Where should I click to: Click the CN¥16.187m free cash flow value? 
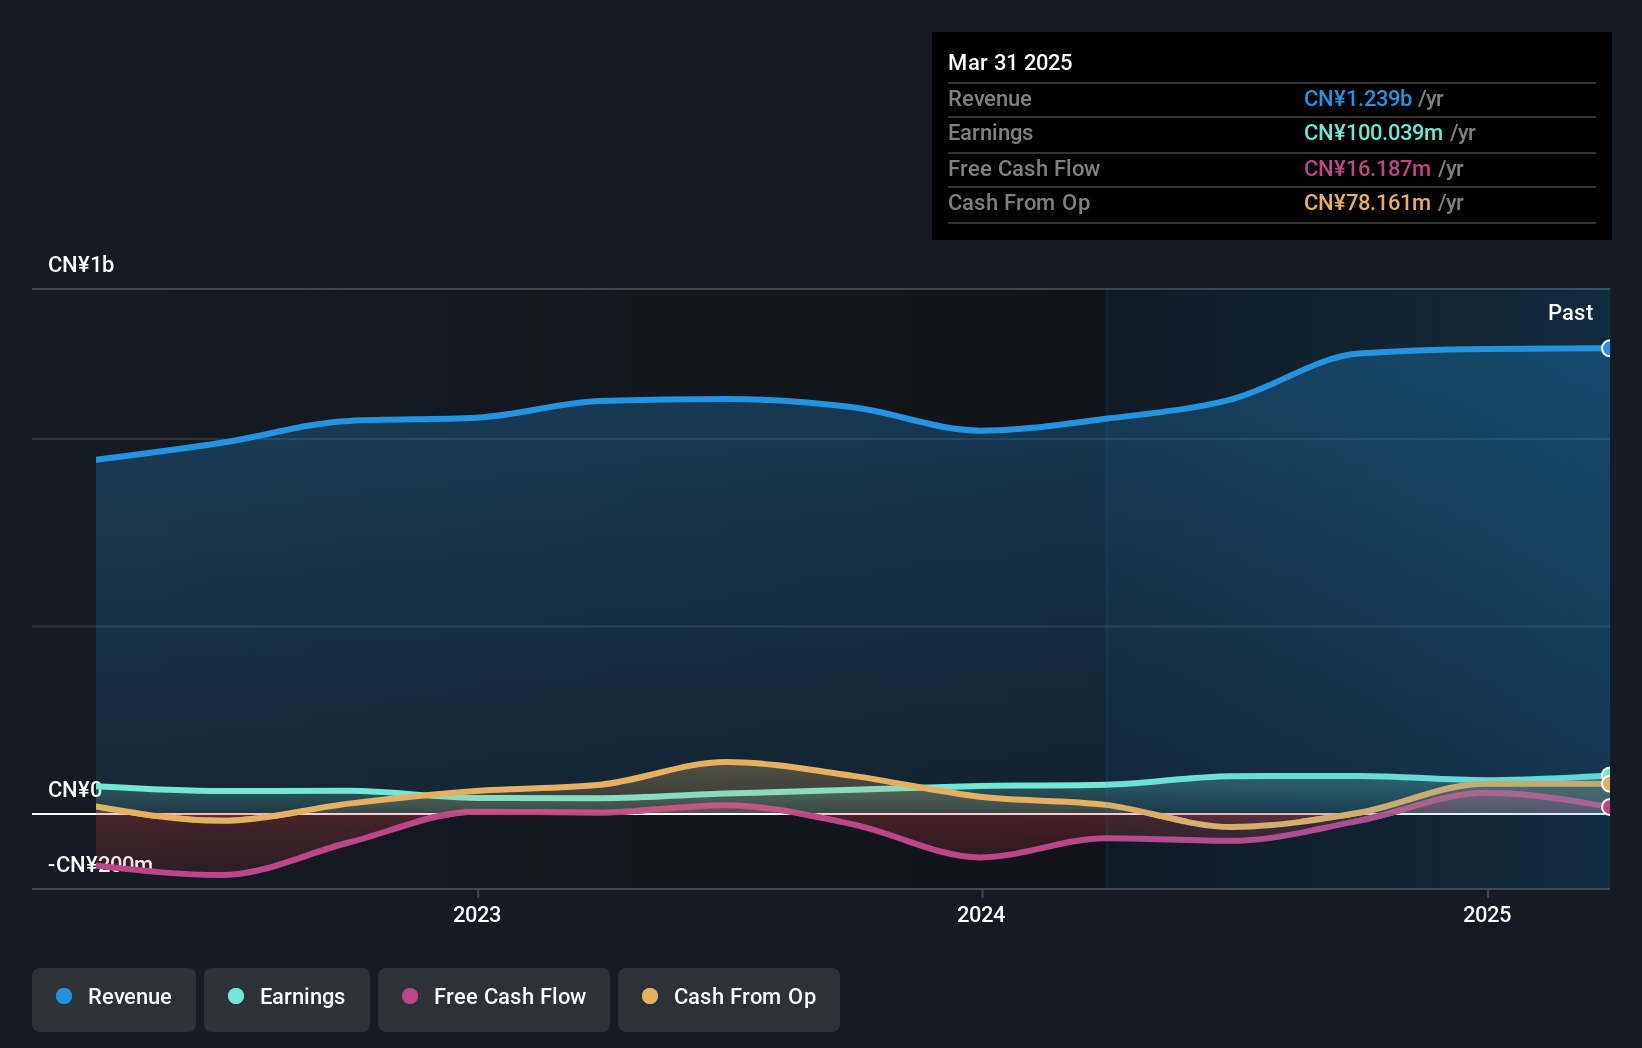click(1367, 168)
